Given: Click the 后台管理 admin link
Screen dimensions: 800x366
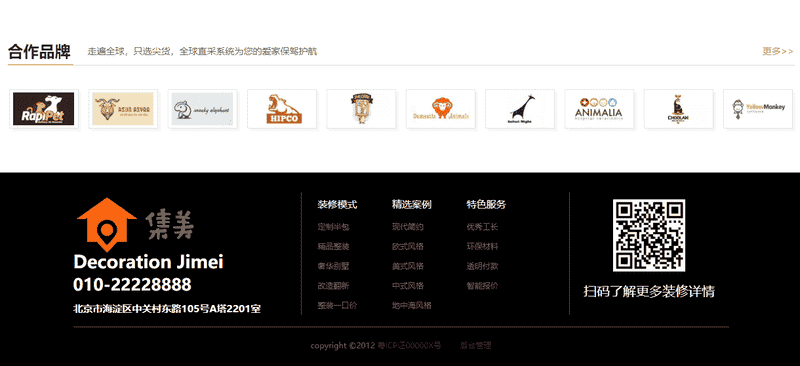Looking at the screenshot, I should pyautogui.click(x=476, y=346).
